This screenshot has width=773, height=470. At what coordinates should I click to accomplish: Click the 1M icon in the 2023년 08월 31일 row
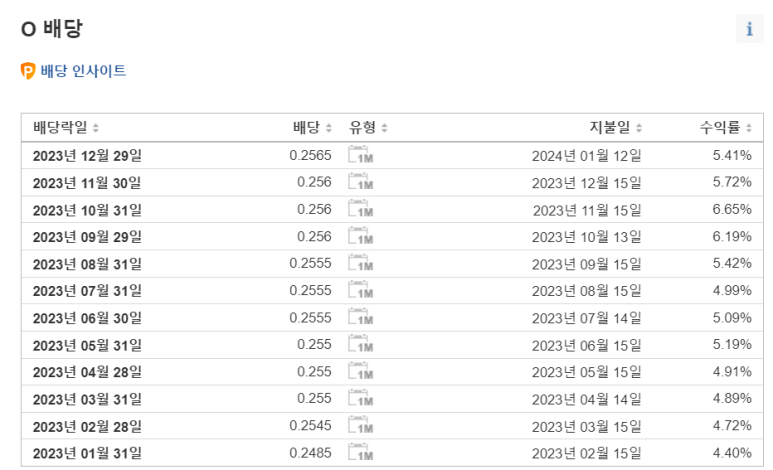tap(360, 263)
